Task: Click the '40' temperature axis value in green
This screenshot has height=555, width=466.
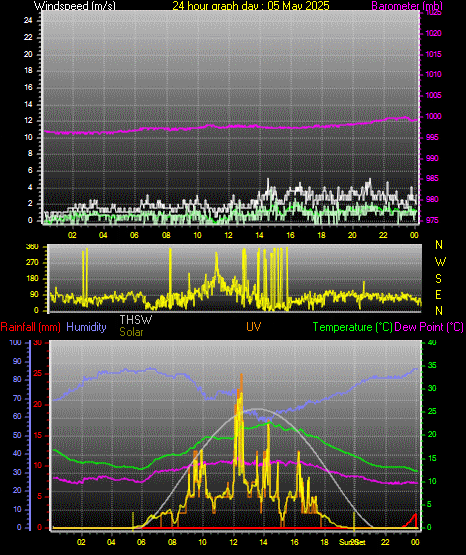Action: point(432,342)
